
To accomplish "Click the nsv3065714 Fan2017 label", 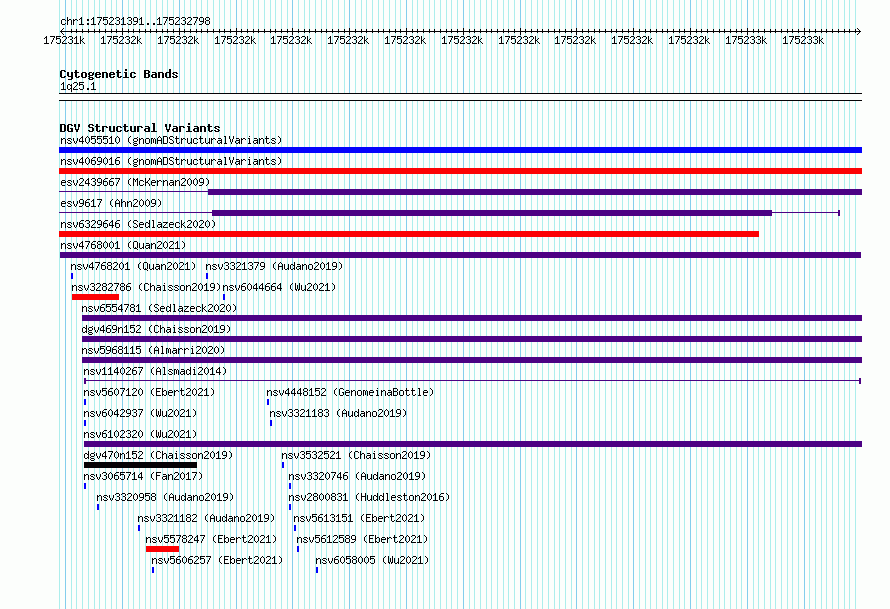I will tap(143, 476).
